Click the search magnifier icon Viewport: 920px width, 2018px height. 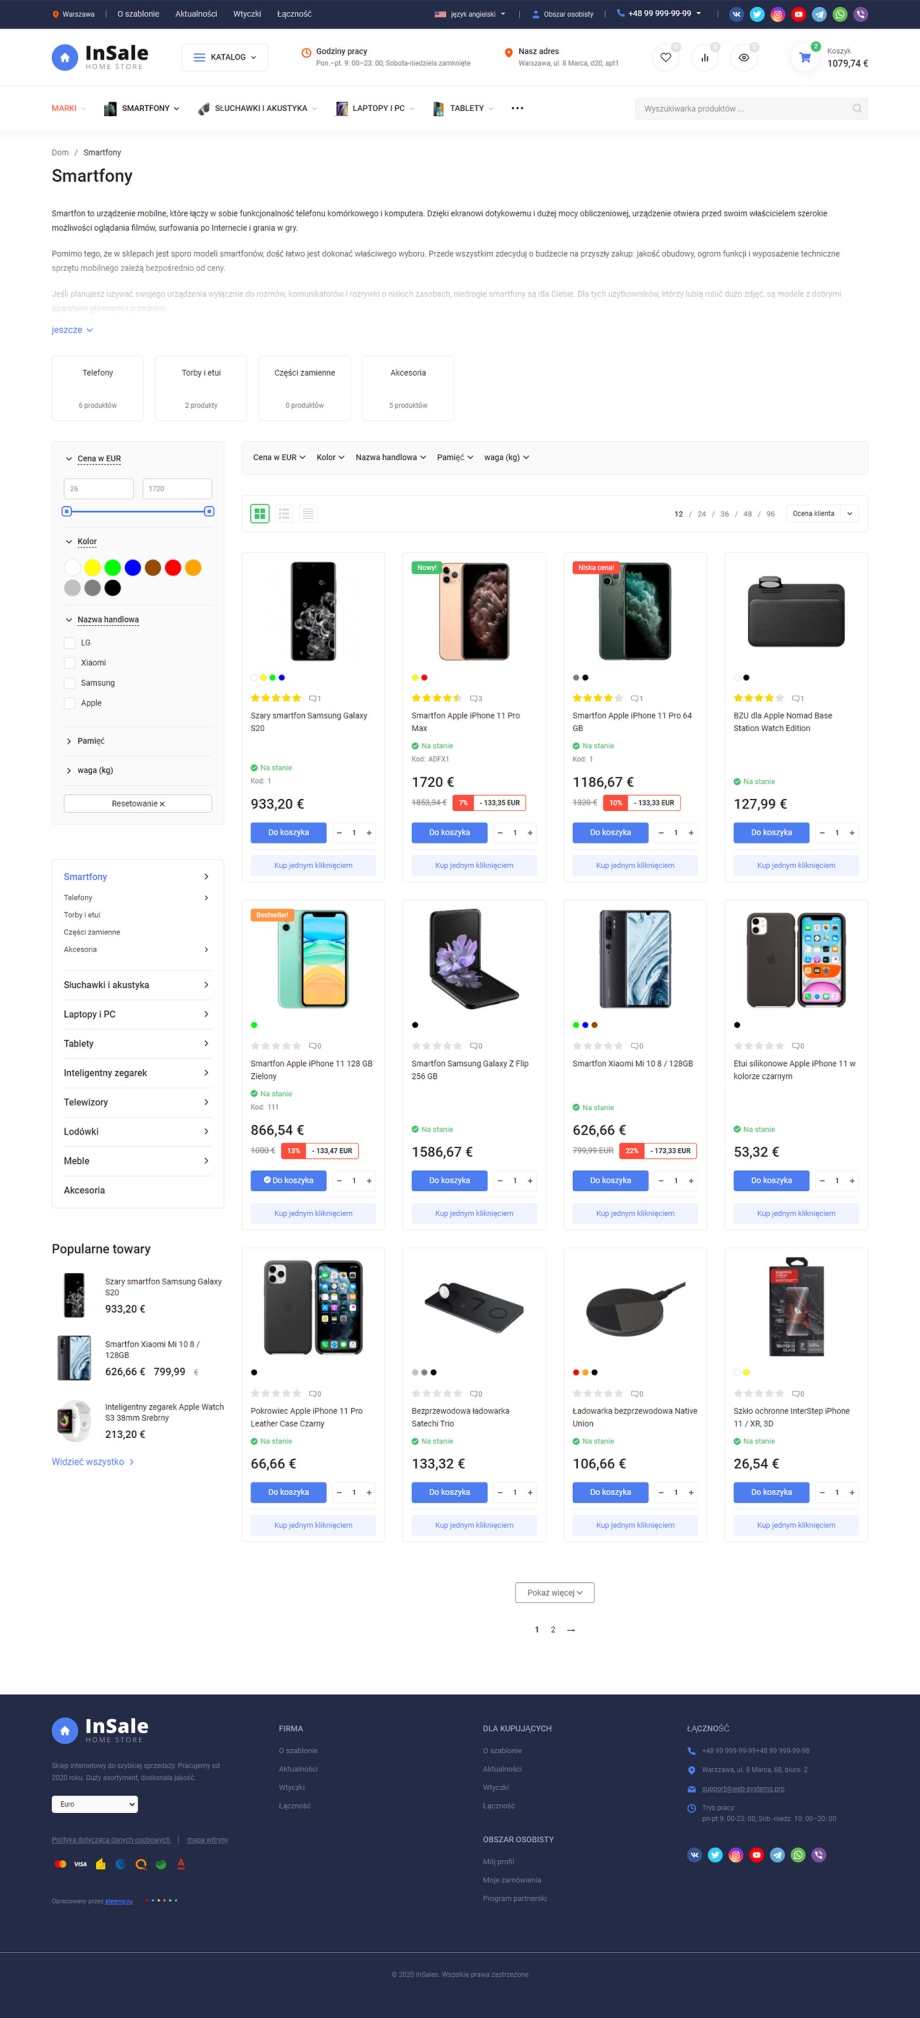click(x=857, y=109)
